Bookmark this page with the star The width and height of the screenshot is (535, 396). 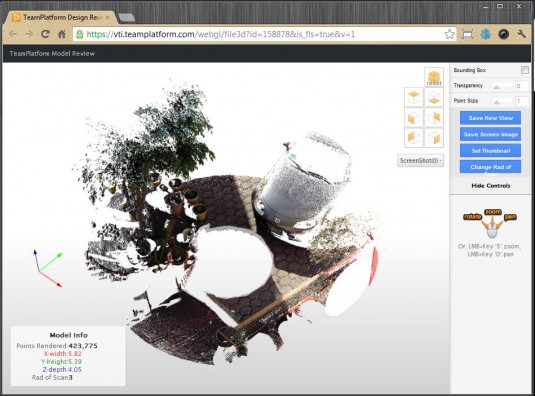coord(450,34)
